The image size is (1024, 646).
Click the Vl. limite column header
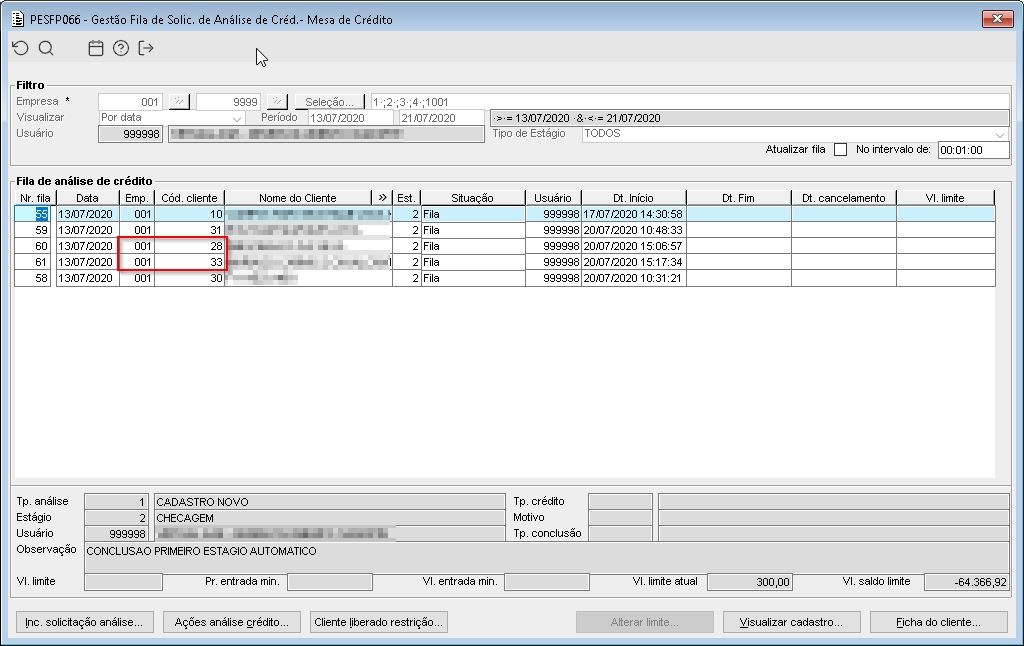[945, 197]
